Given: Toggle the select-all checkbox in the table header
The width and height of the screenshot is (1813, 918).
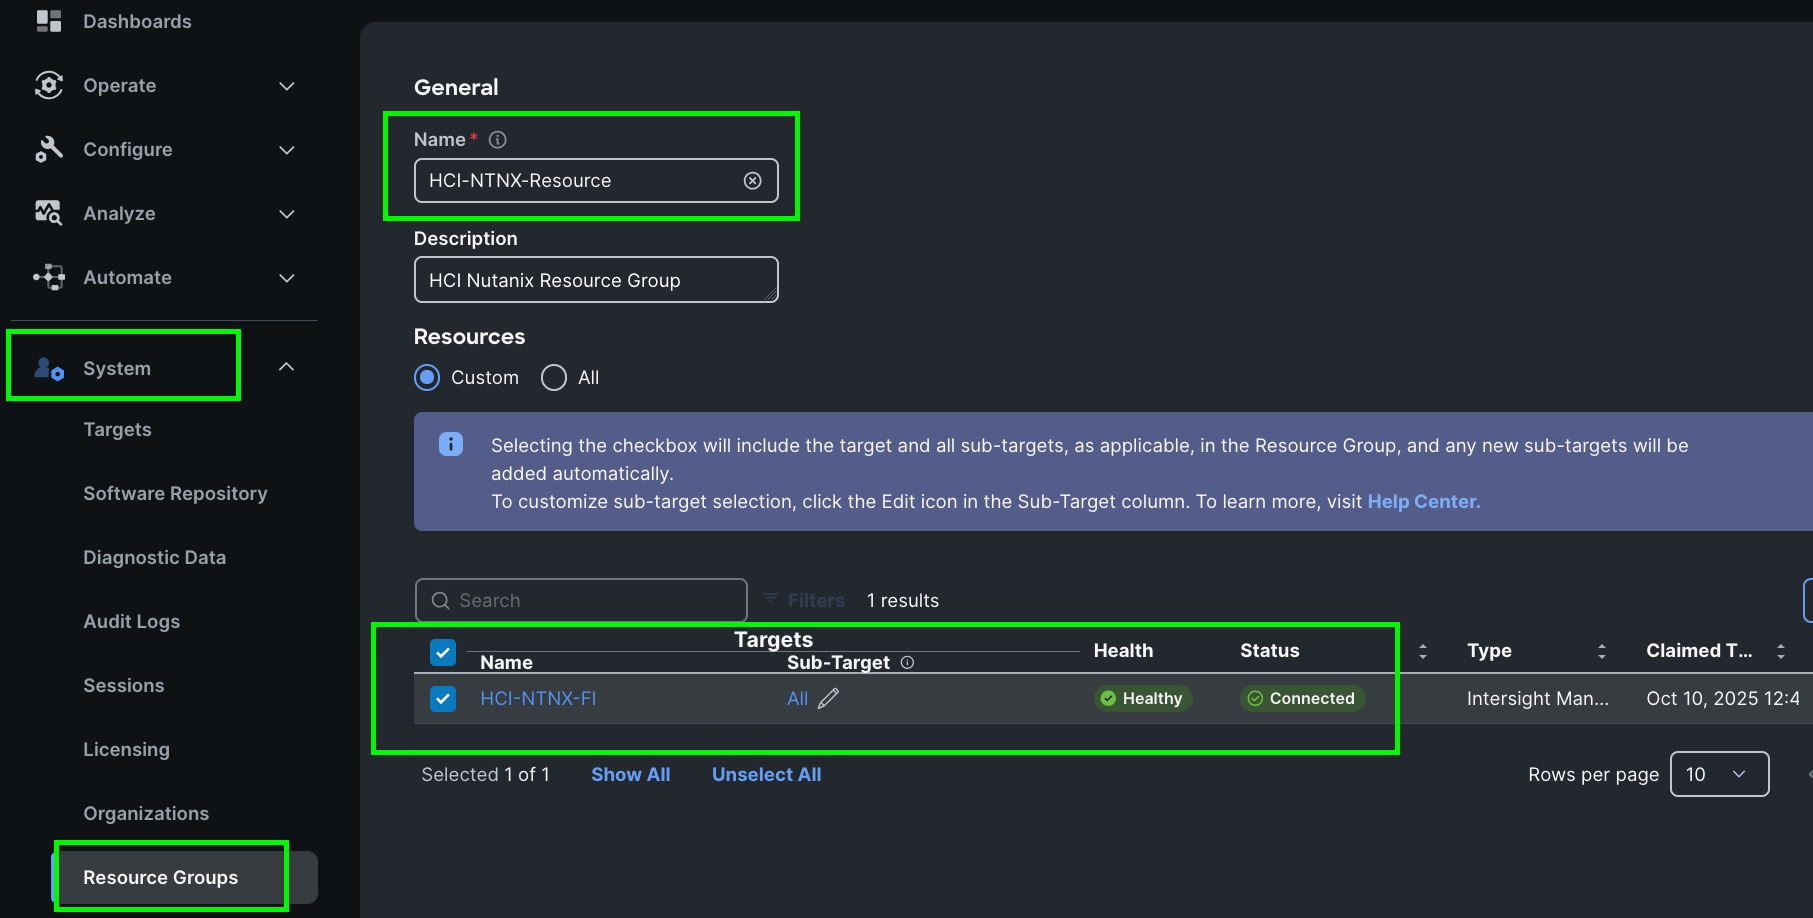Looking at the screenshot, I should [x=442, y=651].
